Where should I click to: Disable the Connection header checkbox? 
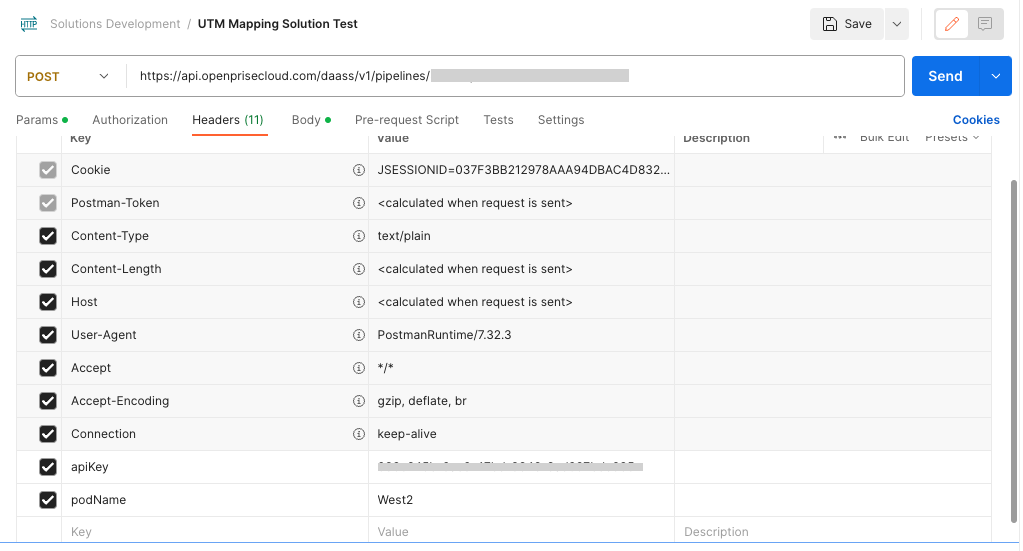point(48,434)
